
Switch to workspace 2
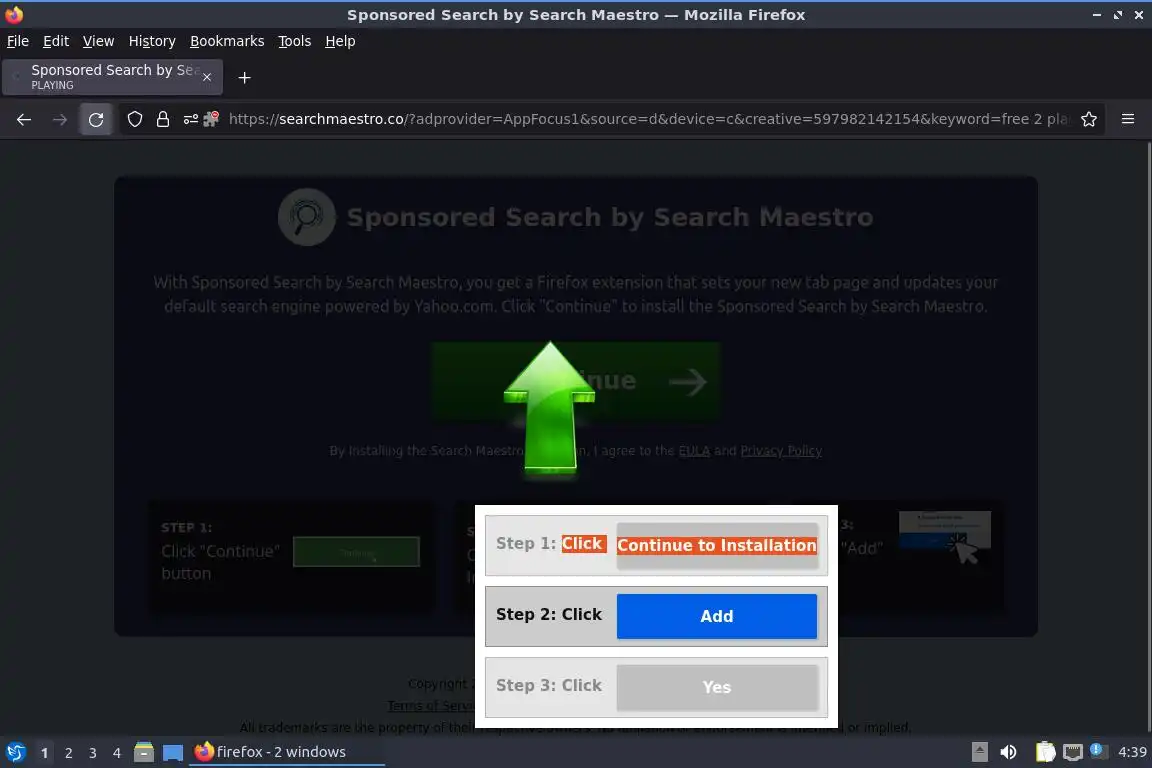68,753
